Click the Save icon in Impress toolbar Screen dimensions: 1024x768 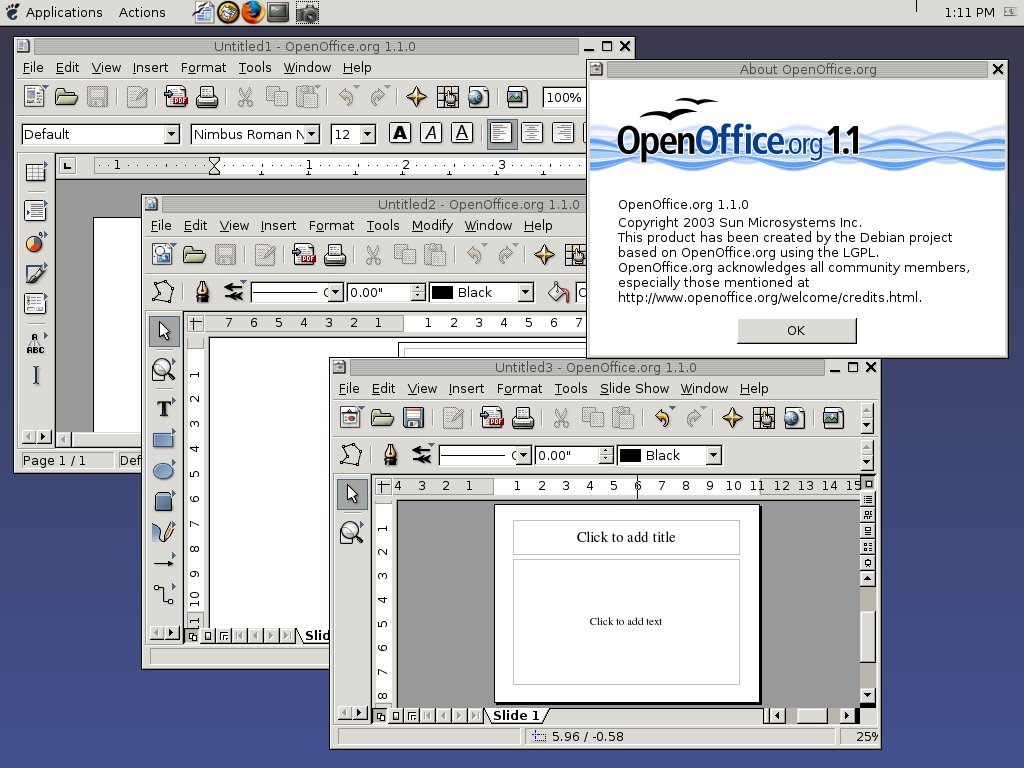click(413, 418)
